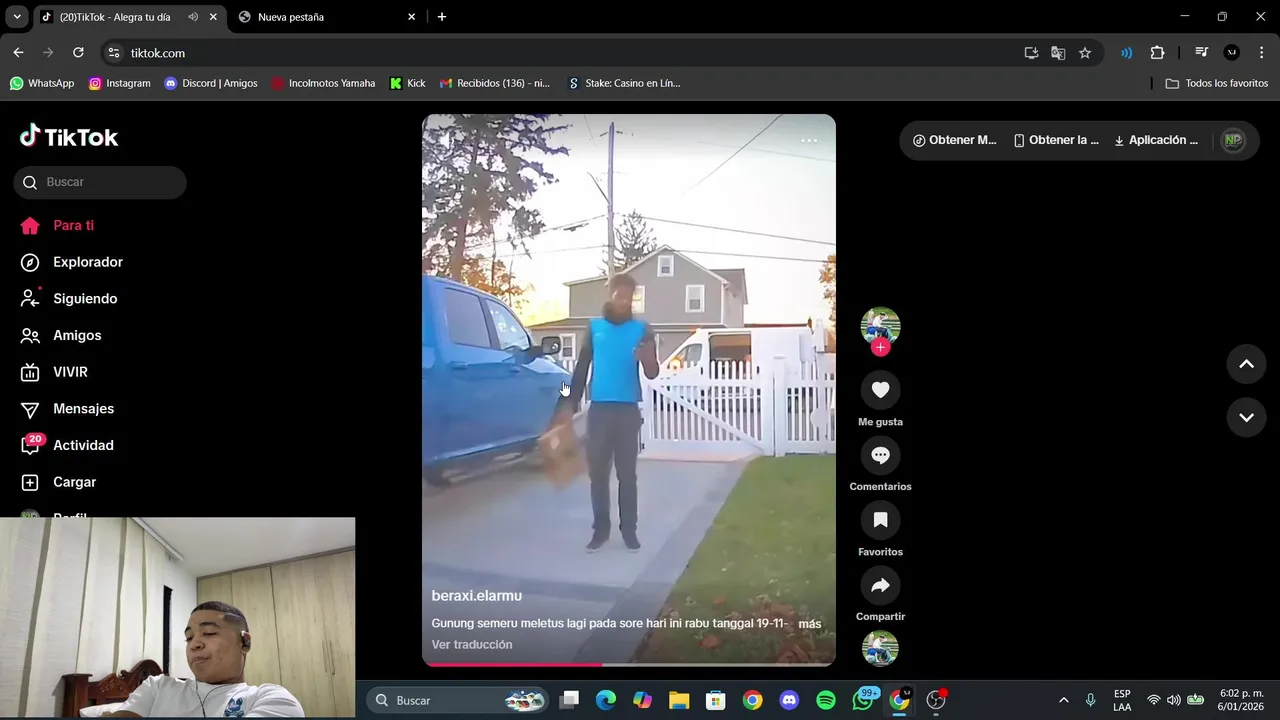
Task: Open the Recibidos Gmail bookmark
Action: 495,83
